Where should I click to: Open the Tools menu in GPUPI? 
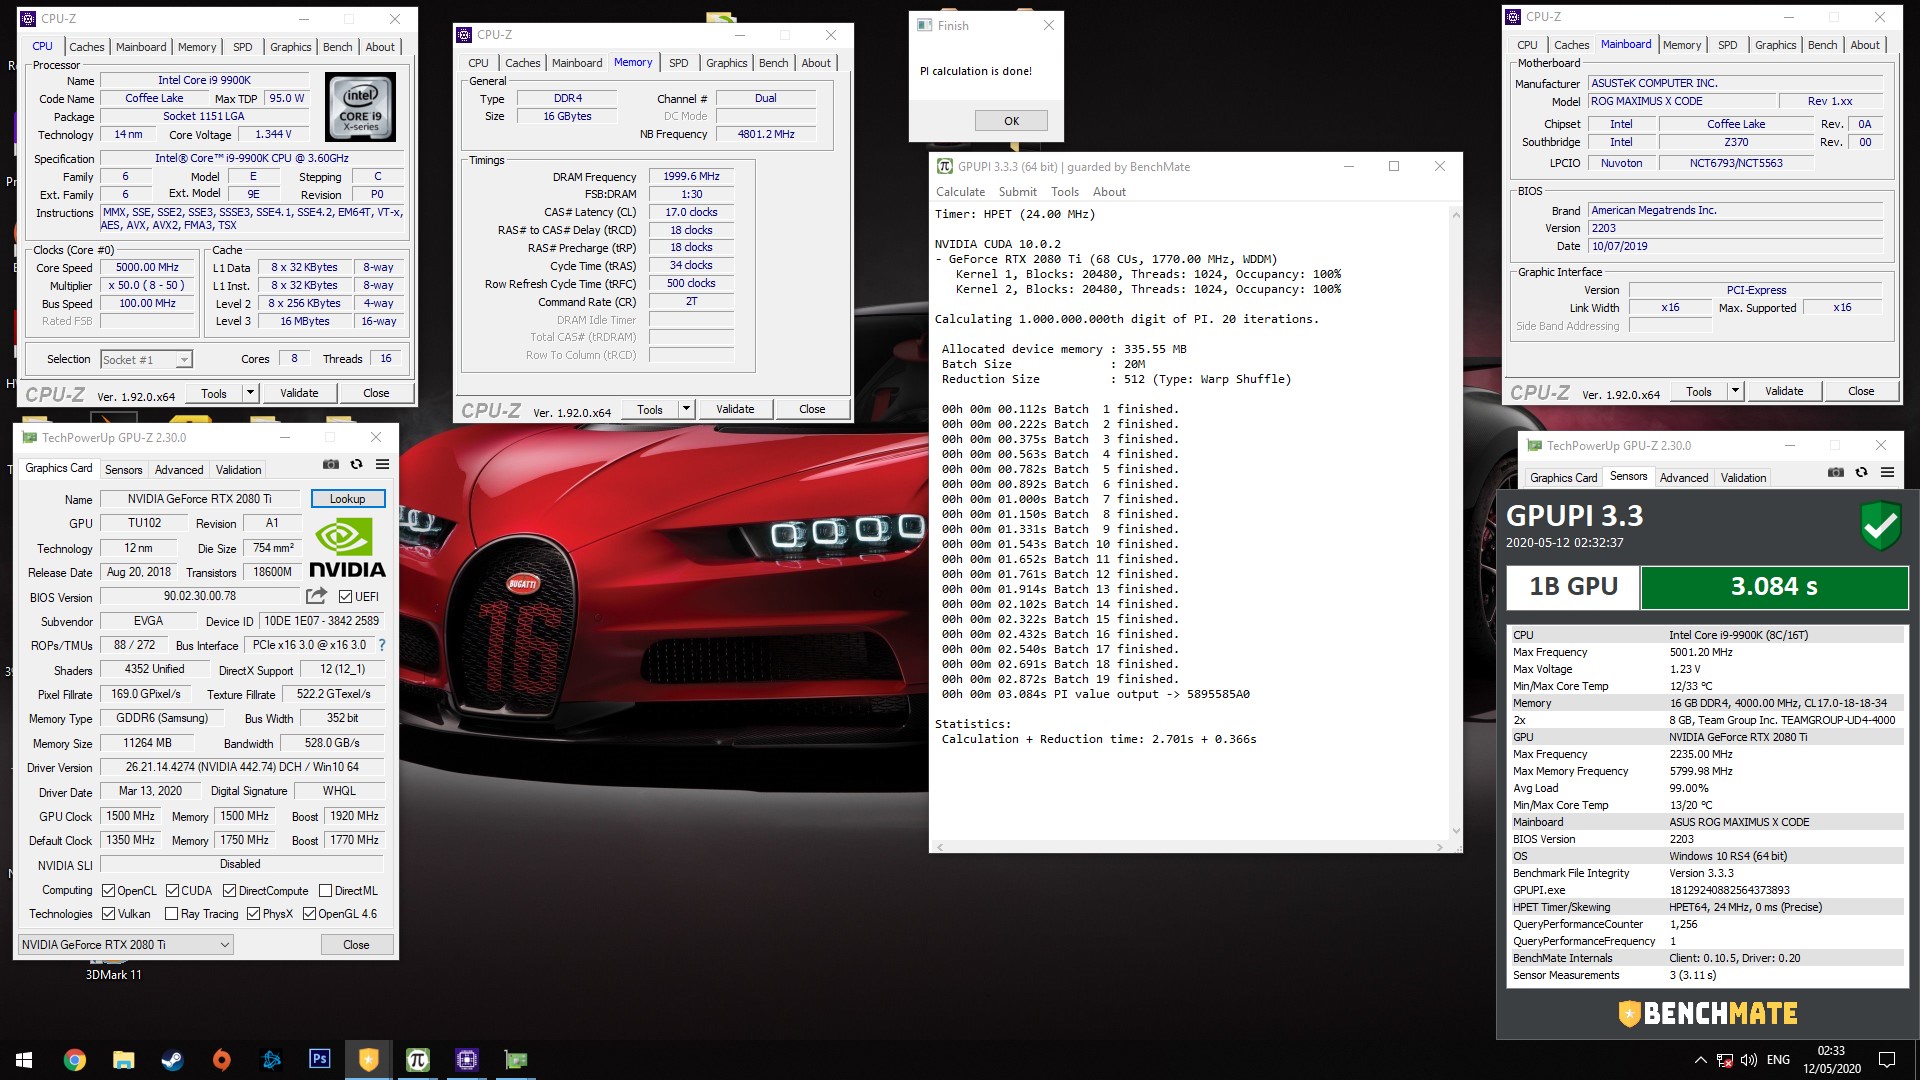point(1064,192)
